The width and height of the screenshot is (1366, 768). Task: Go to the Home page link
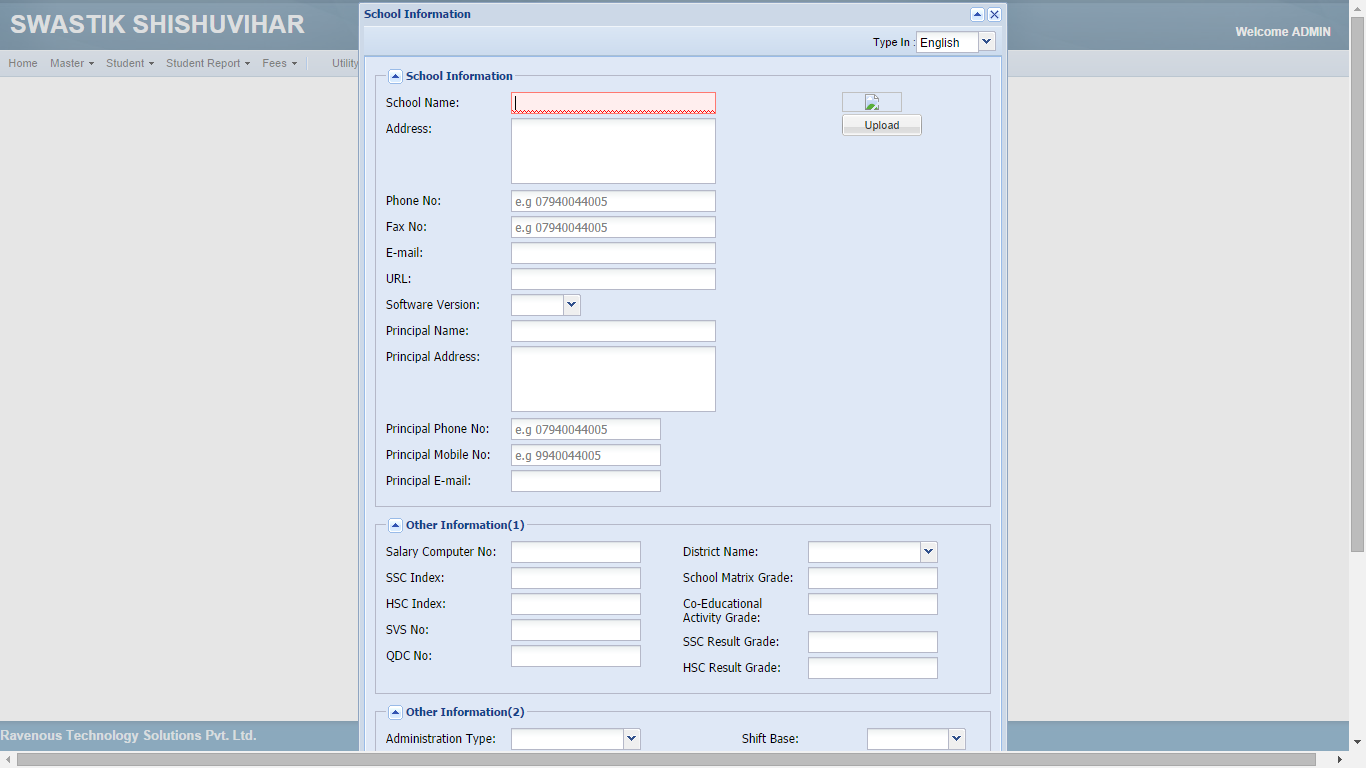[x=23, y=63]
